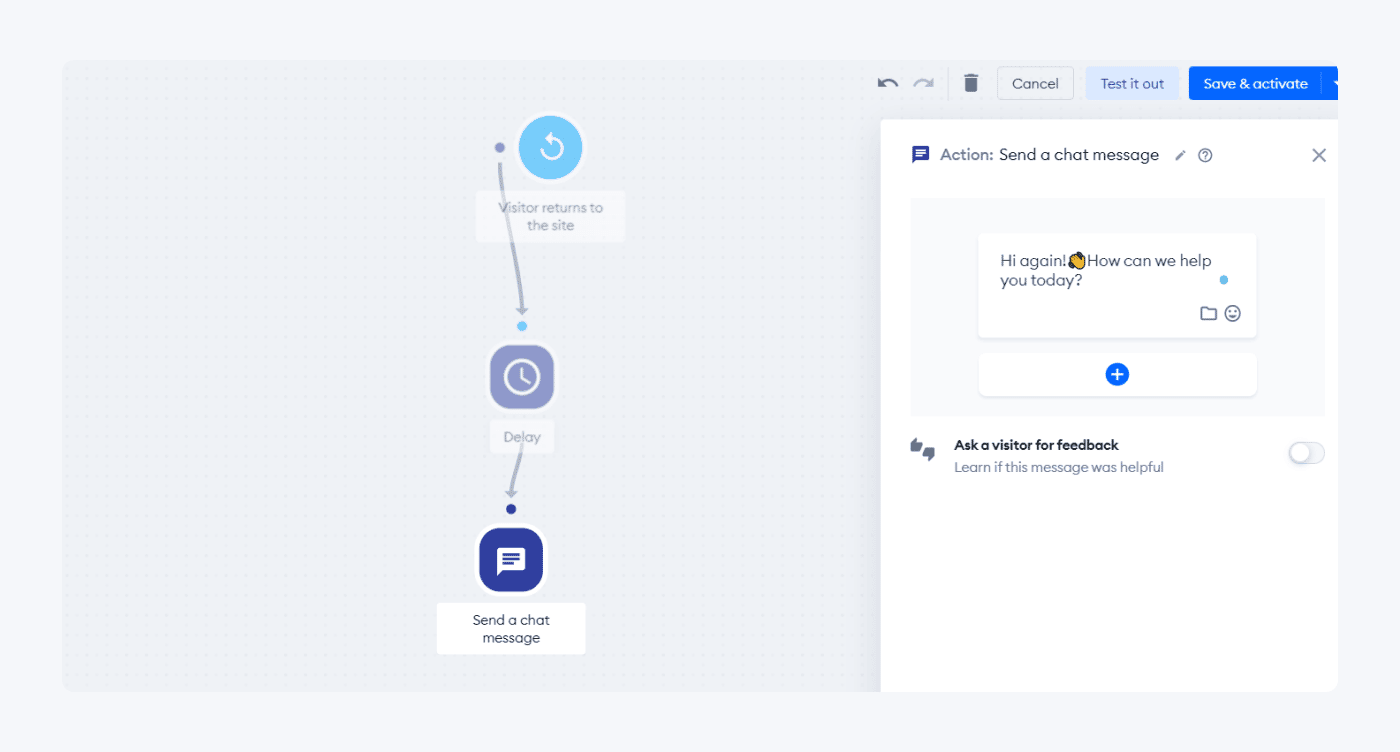Open the emoji picker smiley icon
Image resolution: width=1400 pixels, height=752 pixels.
pos(1233,313)
